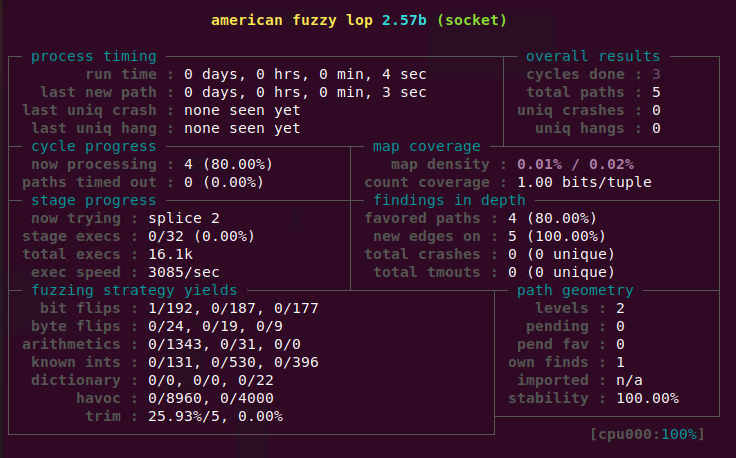The height and width of the screenshot is (458, 736).
Task: Click known ints value '0/131, 0/530, 0/396'
Action: point(233,362)
